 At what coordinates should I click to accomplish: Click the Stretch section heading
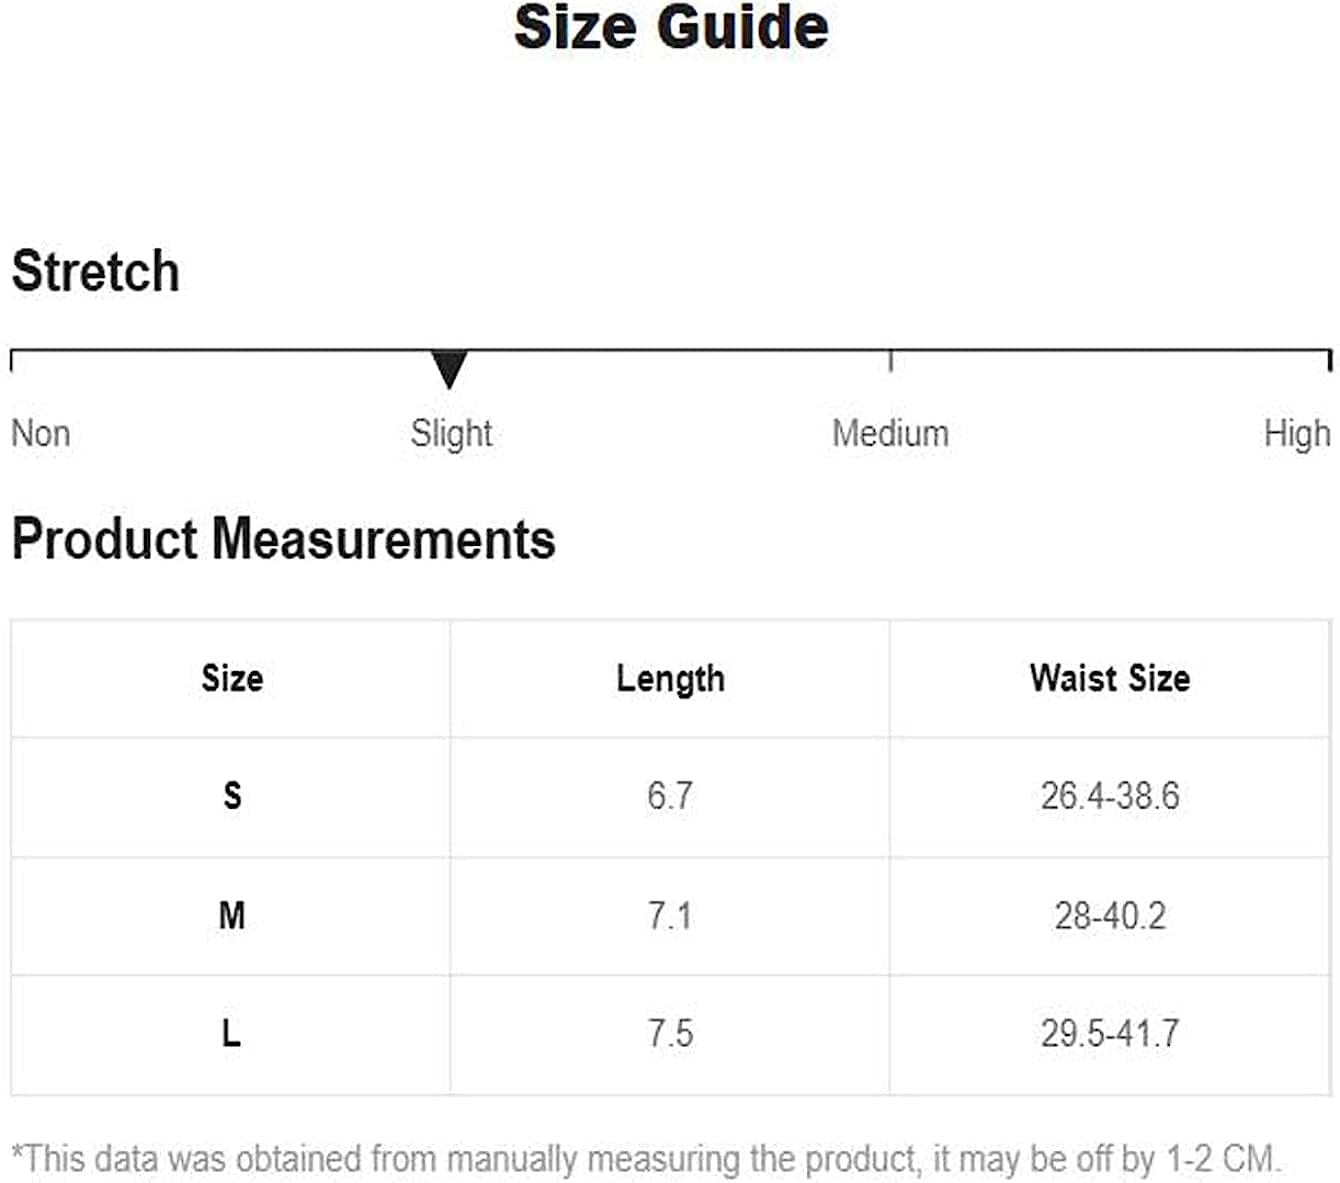pyautogui.click(x=96, y=272)
